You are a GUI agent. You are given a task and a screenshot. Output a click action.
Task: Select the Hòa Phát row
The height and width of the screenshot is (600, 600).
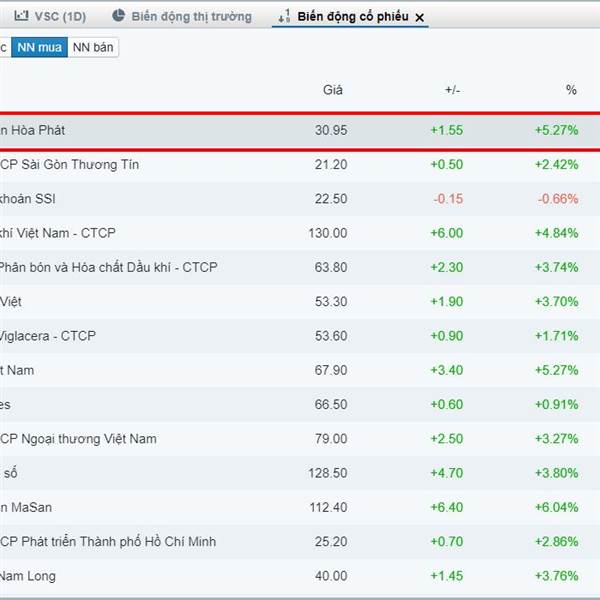coord(300,130)
